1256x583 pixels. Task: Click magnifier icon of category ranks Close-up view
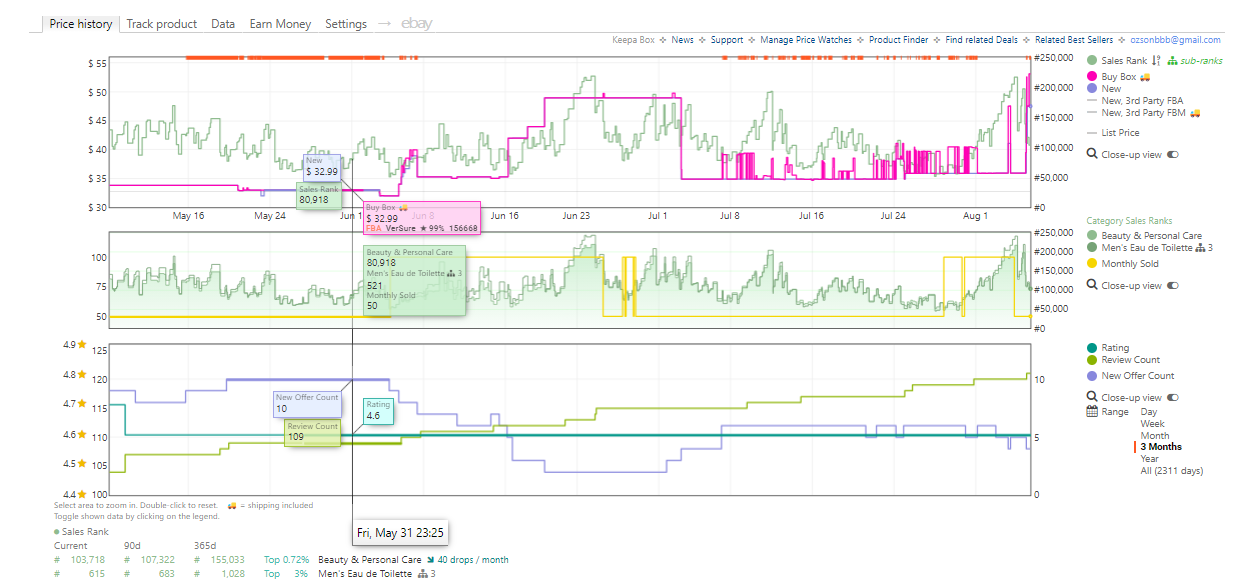(x=1092, y=286)
